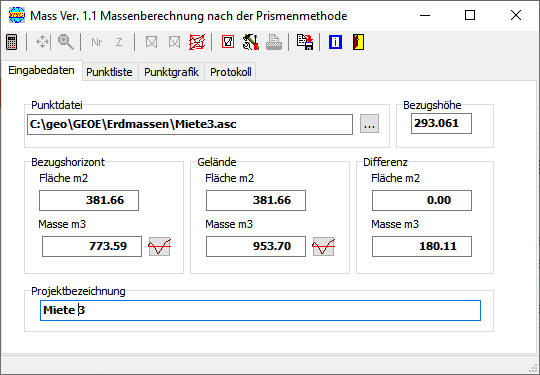This screenshot has height=375, width=540.
Task: Click the calculator icon in the toolbar
Action: (x=12, y=42)
